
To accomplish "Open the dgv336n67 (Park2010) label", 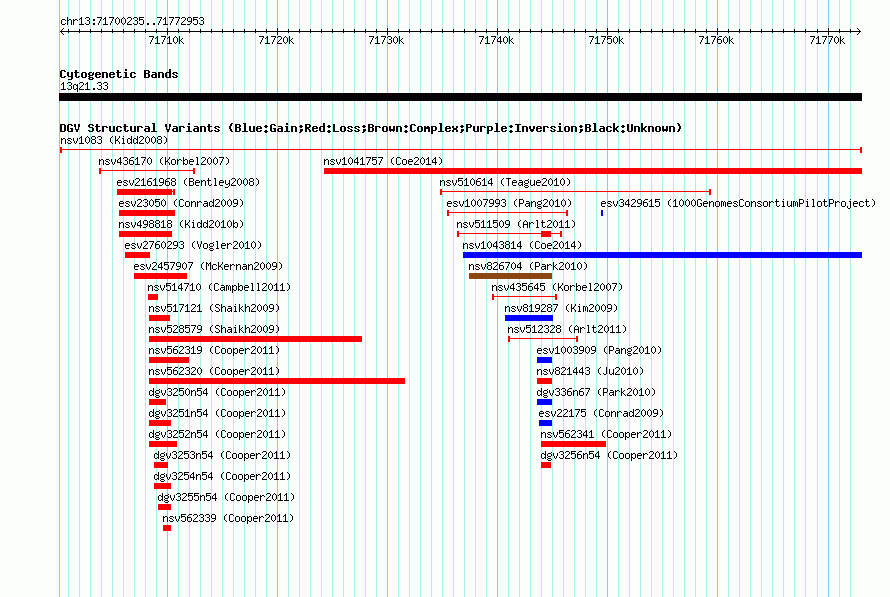I will coord(596,392).
